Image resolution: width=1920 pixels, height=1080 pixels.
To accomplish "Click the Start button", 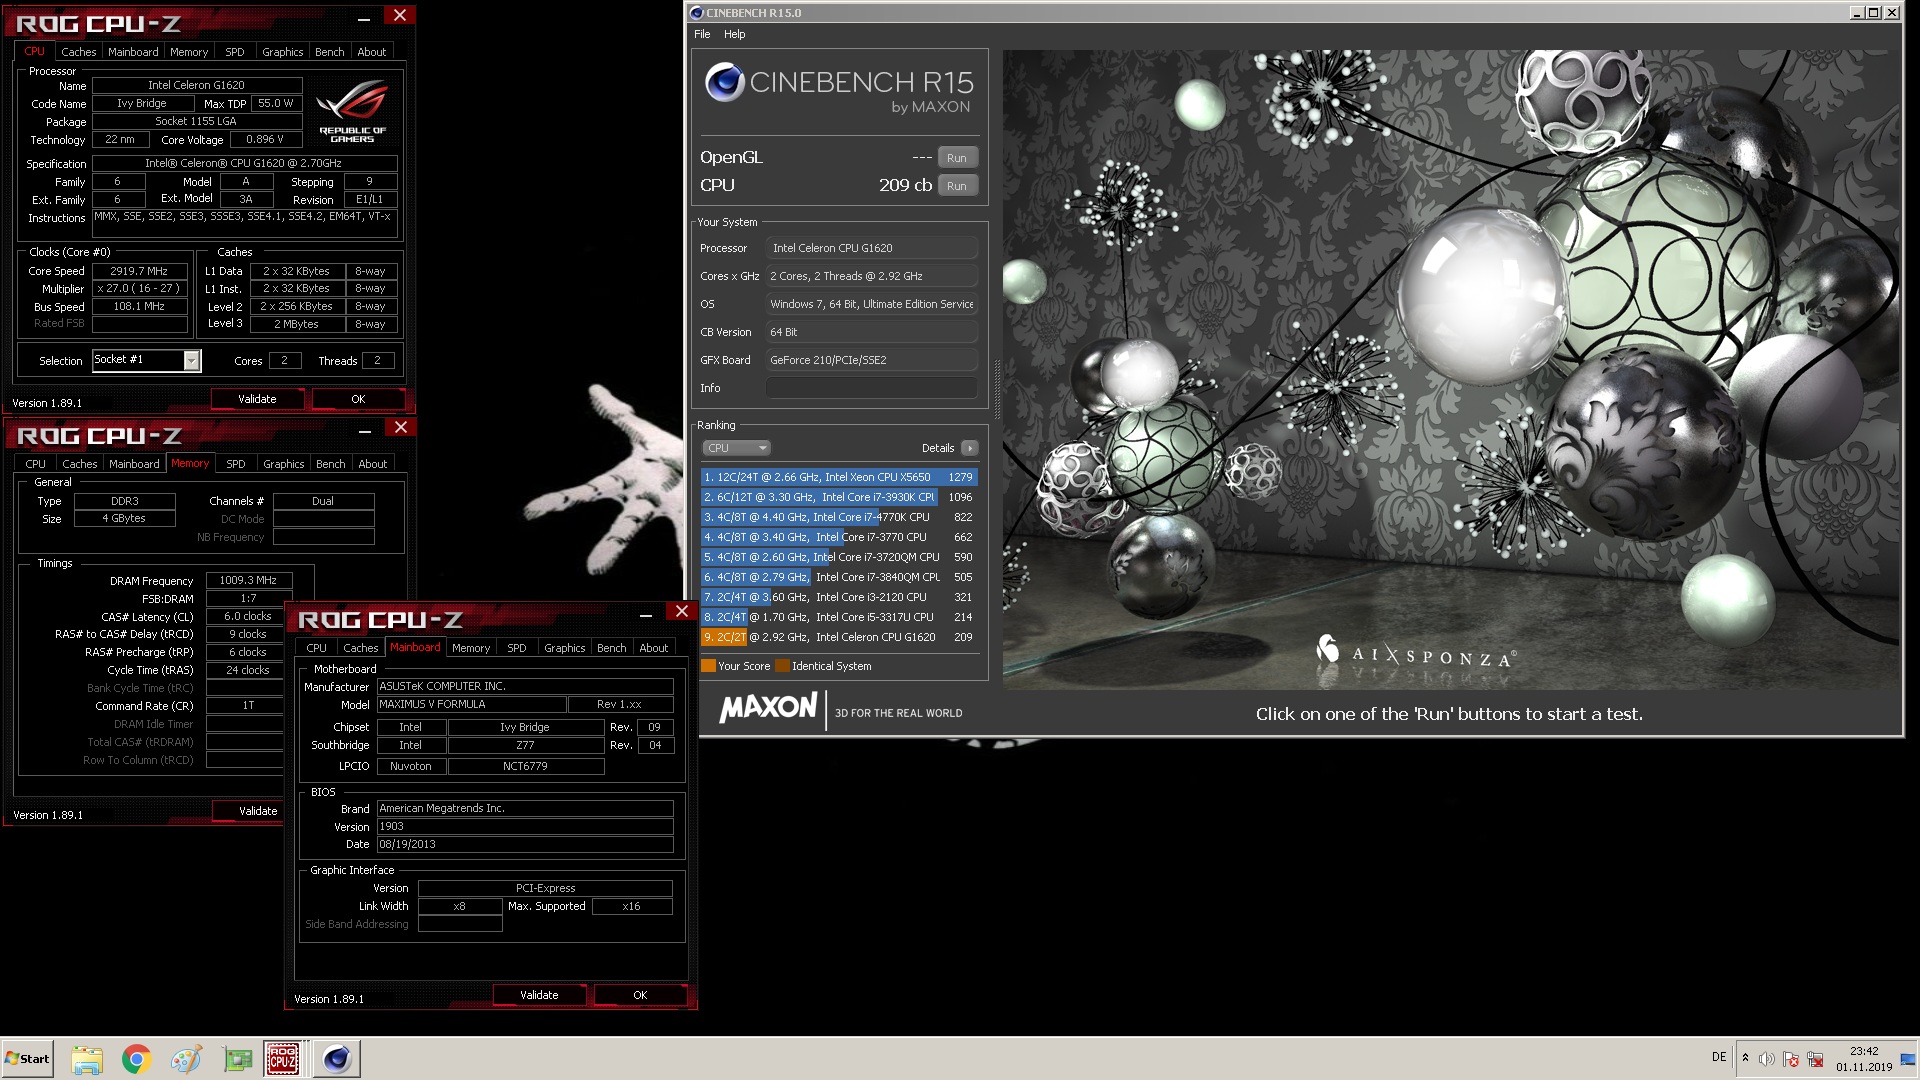I will (x=27, y=1058).
